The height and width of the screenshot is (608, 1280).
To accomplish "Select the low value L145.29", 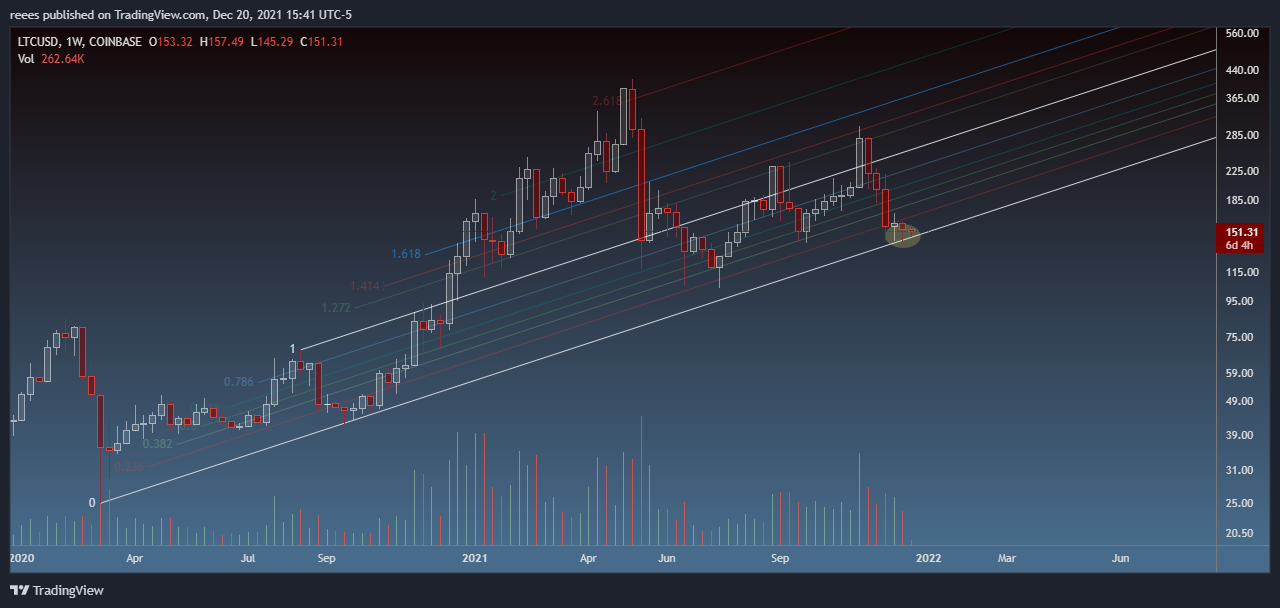I will tap(273, 42).
